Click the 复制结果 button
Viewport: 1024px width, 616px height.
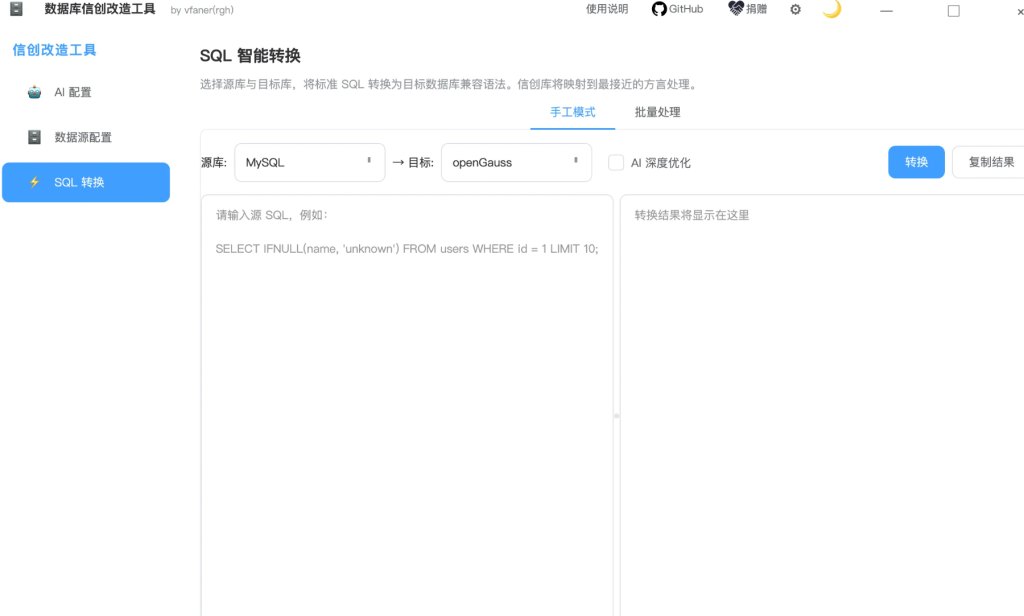click(x=990, y=162)
